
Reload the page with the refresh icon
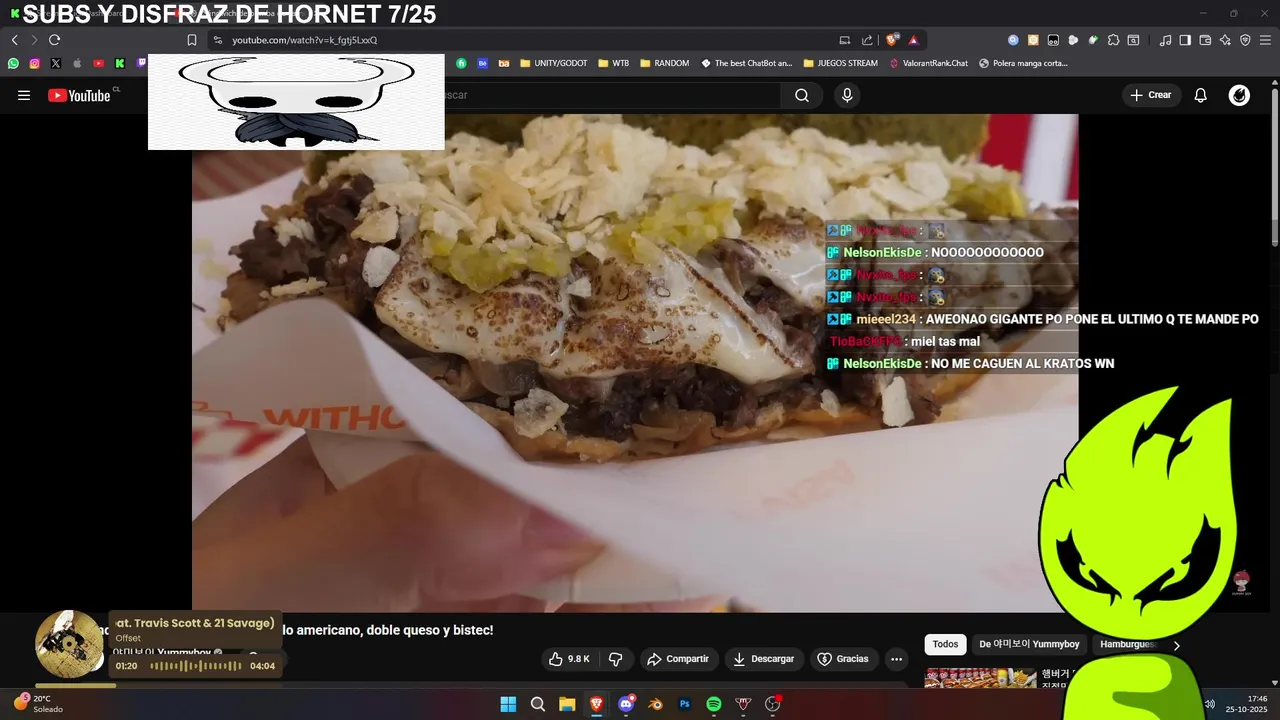(54, 40)
